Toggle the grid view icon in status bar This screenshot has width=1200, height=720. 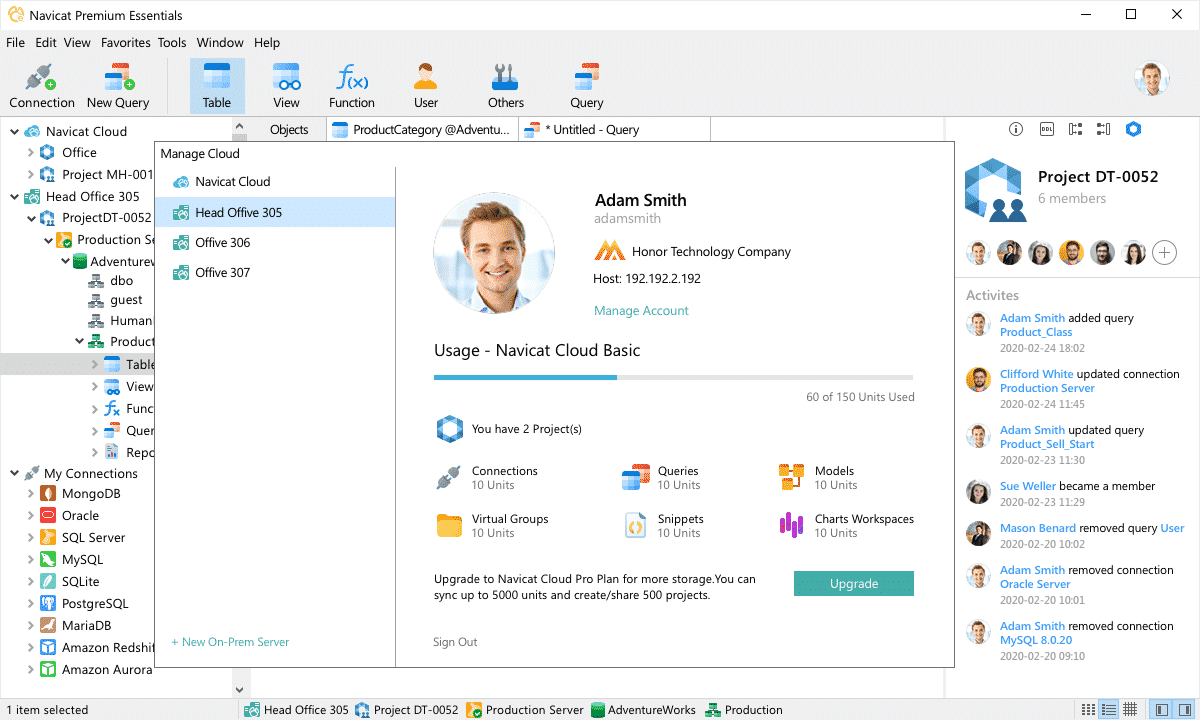pos(1130,710)
